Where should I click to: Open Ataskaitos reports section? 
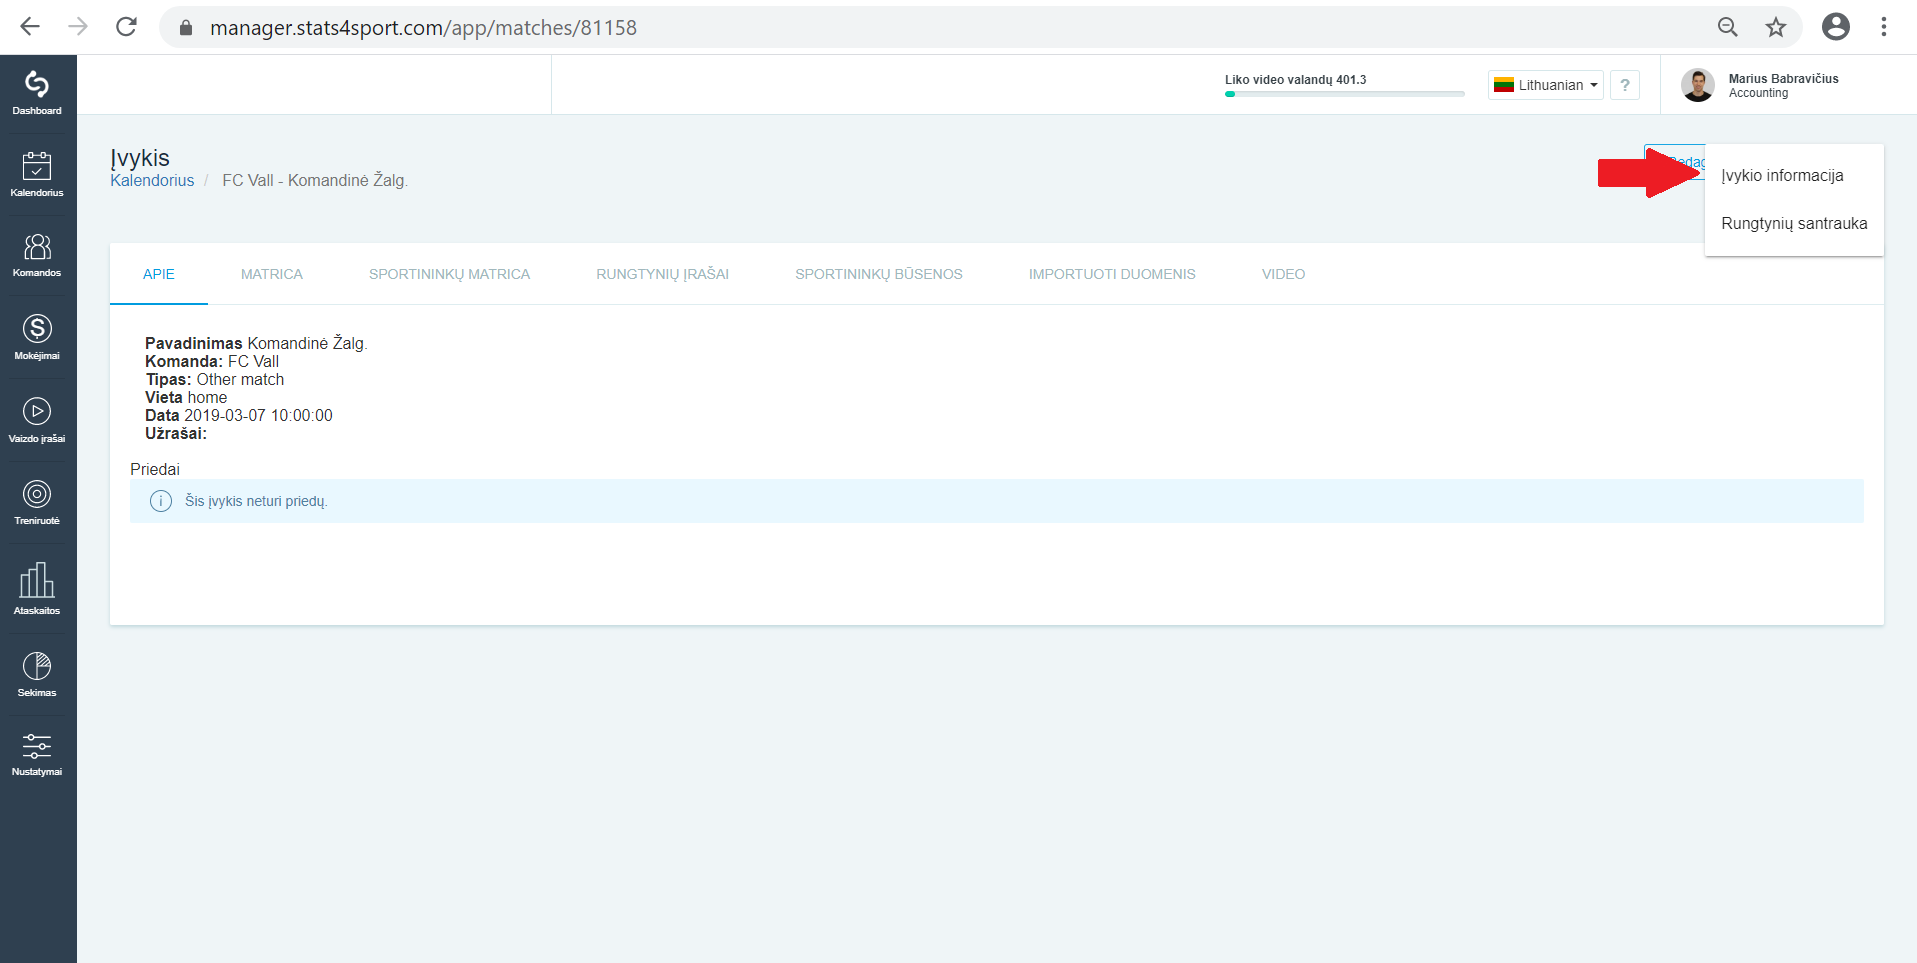(37, 588)
